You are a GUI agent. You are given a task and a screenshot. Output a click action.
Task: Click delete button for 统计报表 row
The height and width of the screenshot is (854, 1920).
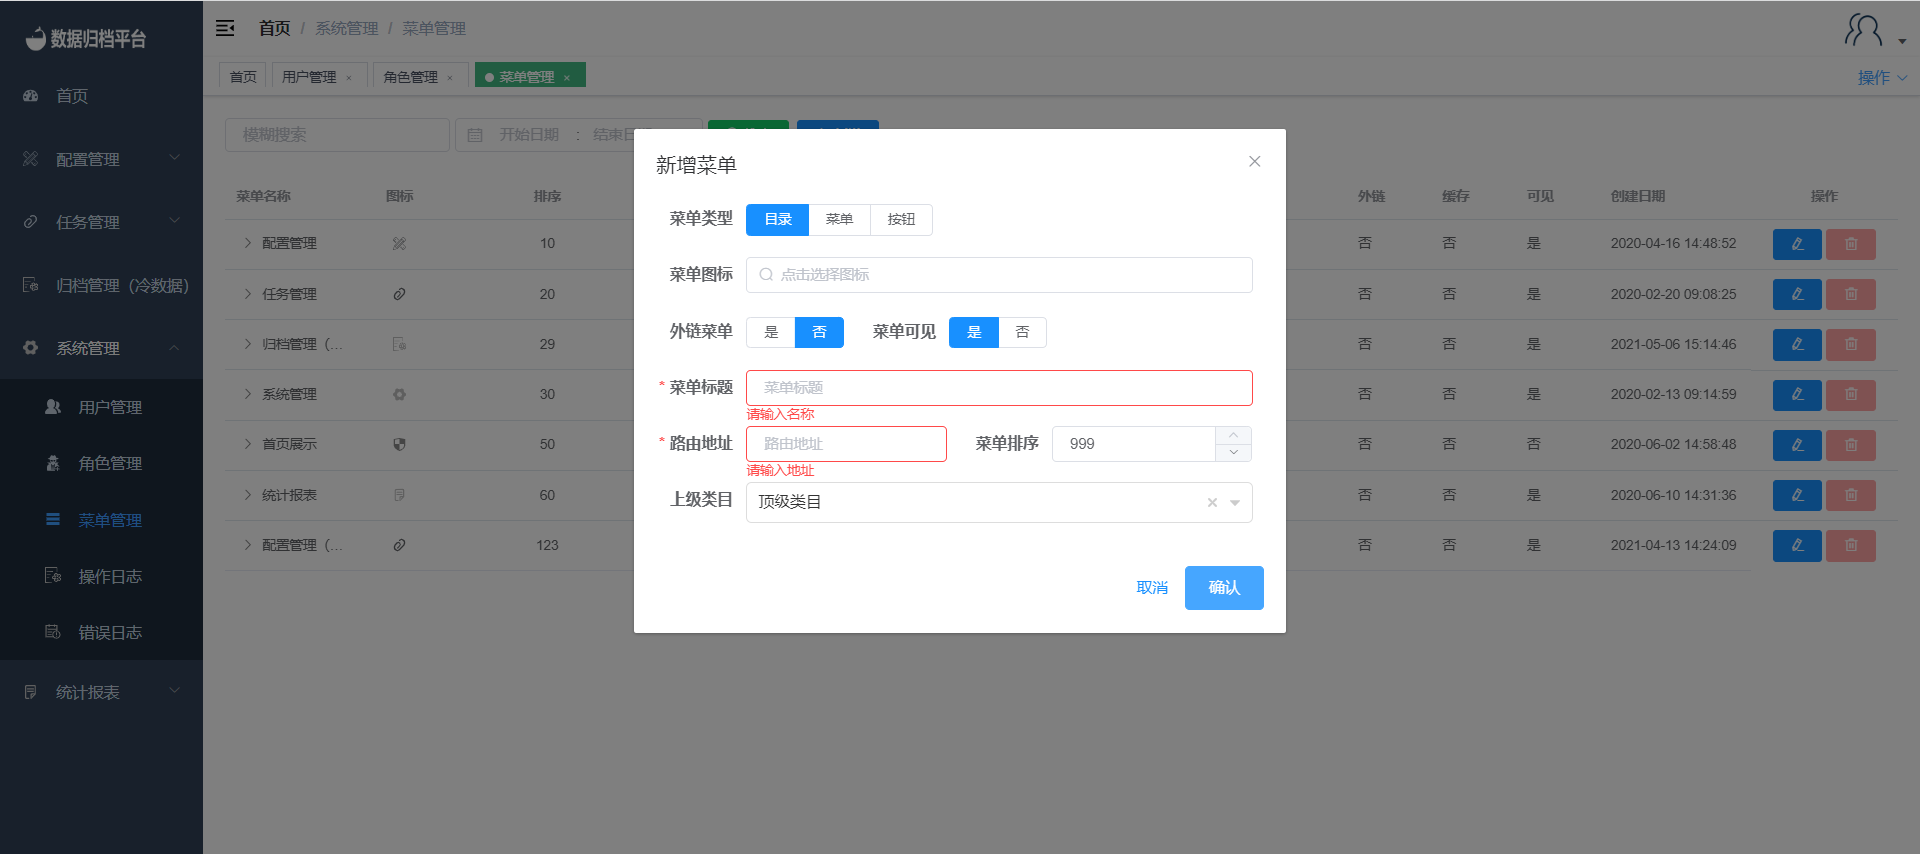click(1851, 495)
